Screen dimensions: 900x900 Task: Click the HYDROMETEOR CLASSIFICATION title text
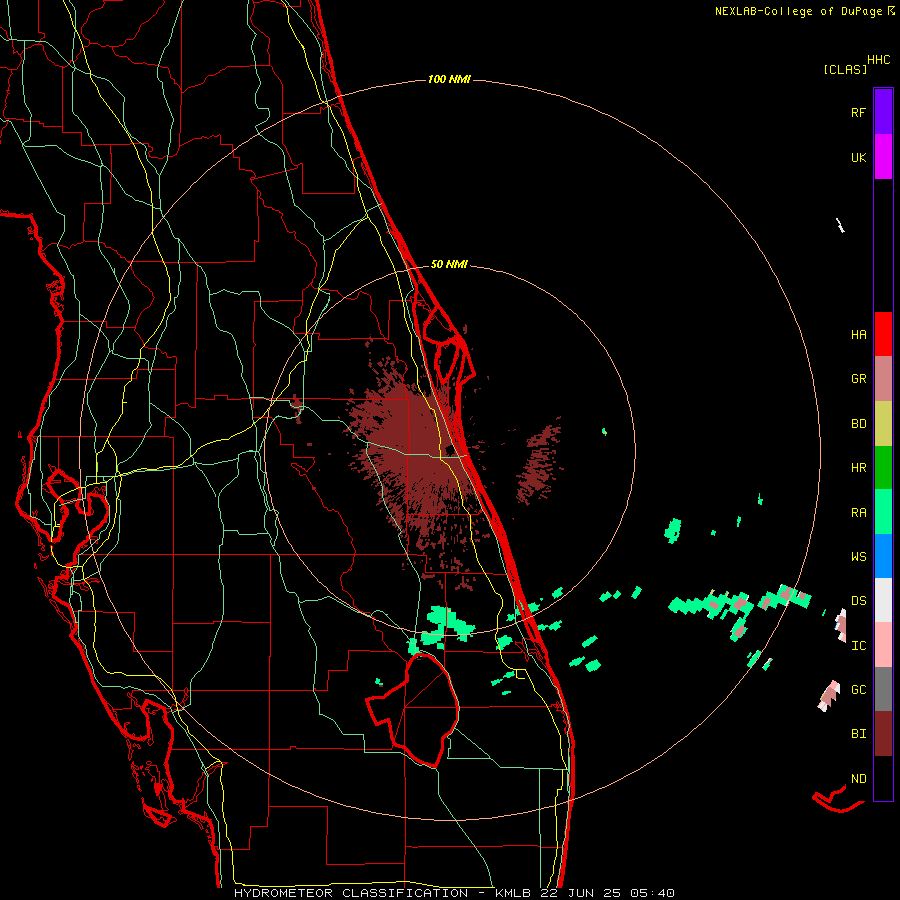[351, 893]
